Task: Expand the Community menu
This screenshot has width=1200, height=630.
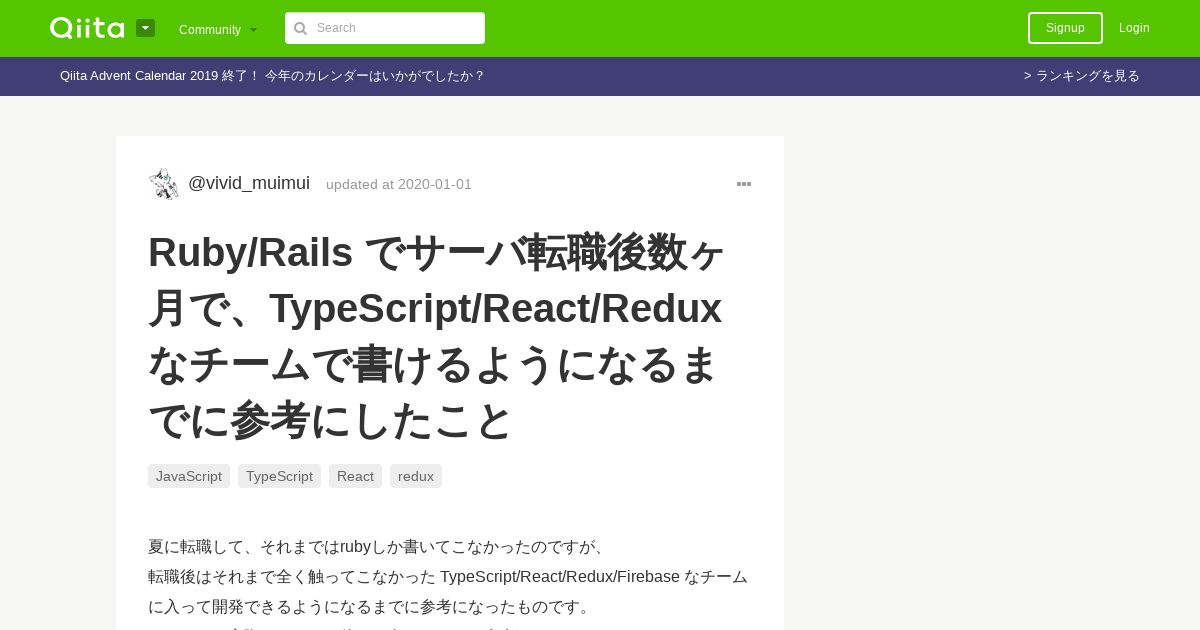Action: (x=218, y=29)
